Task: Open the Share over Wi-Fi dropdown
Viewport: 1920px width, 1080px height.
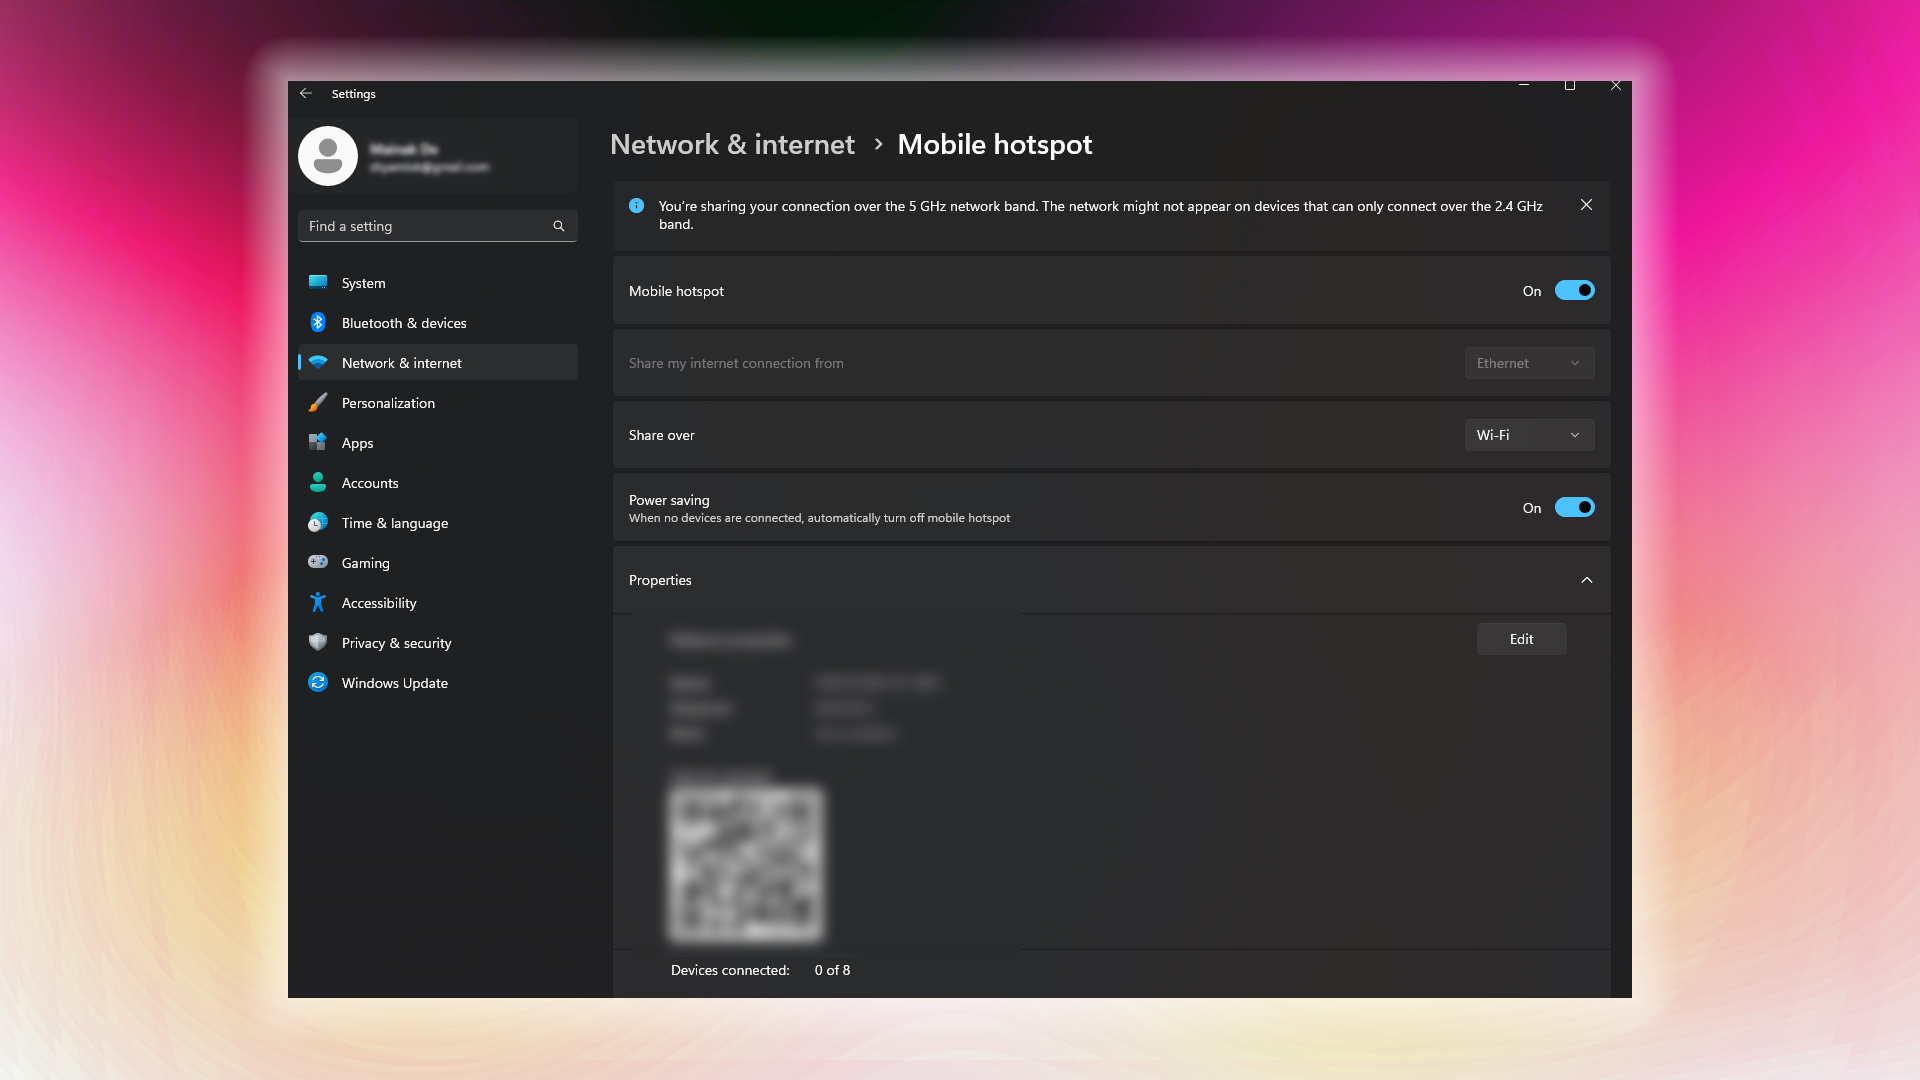Action: 1529,435
